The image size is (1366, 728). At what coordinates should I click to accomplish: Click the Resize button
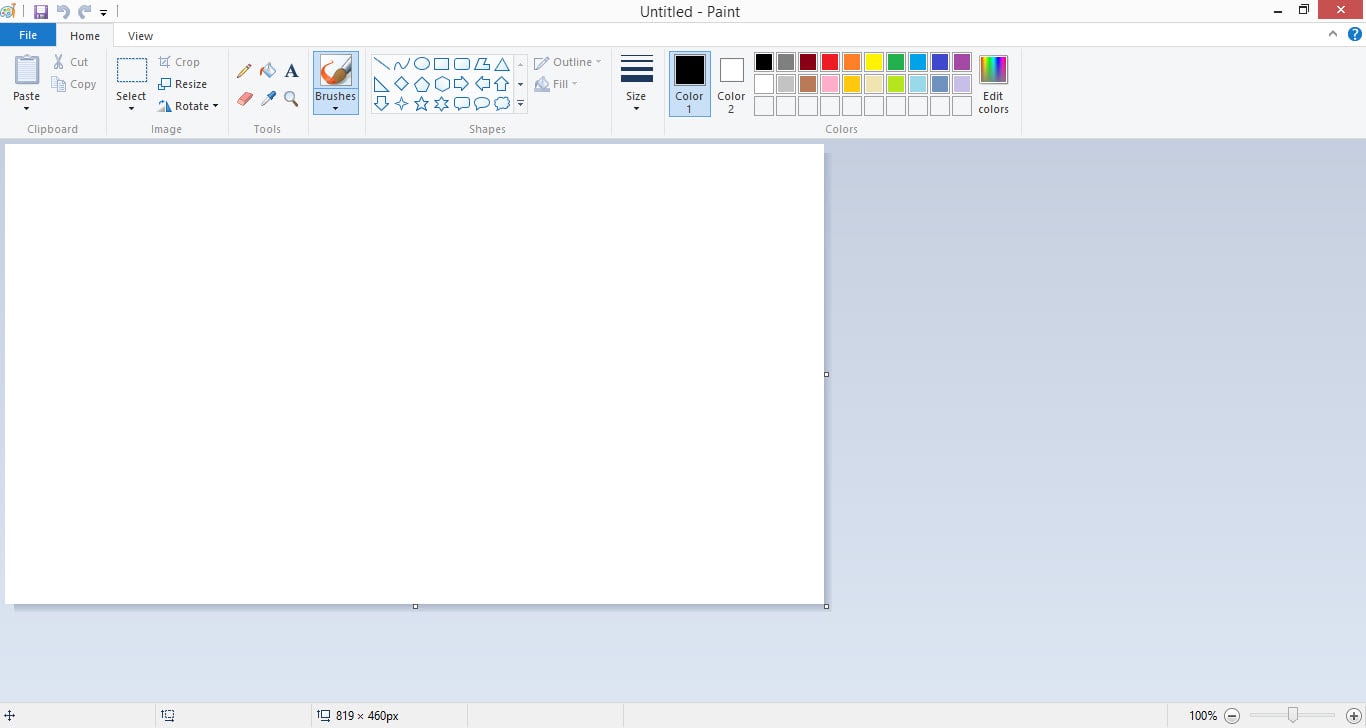pyautogui.click(x=185, y=84)
